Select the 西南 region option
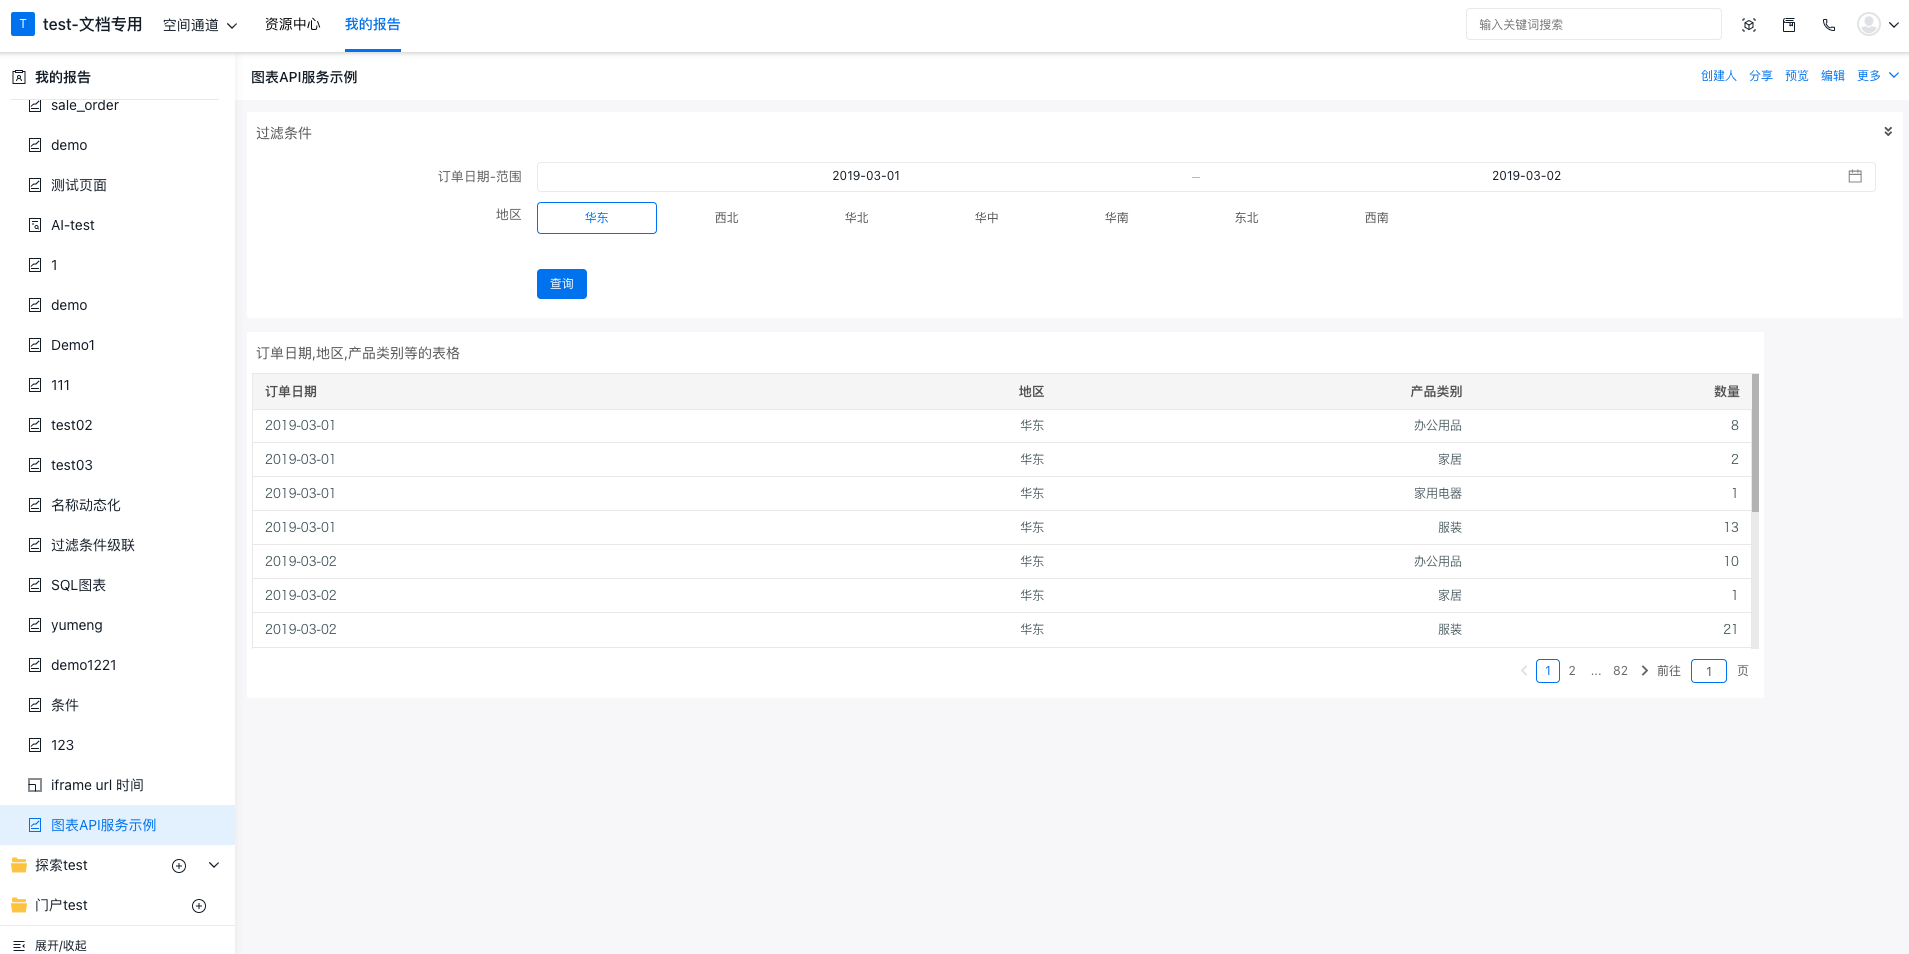Screen dimensions: 1909x954 tap(1377, 218)
